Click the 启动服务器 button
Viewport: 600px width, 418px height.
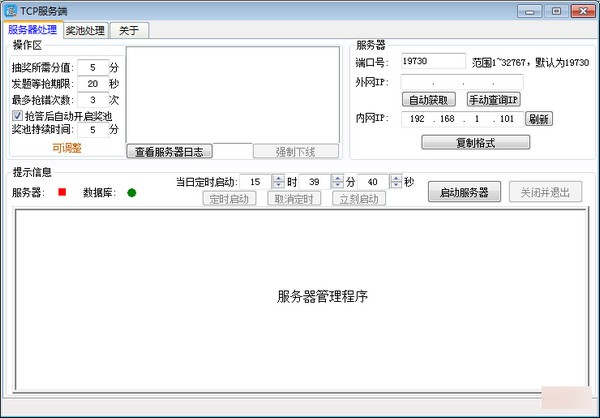click(464, 192)
